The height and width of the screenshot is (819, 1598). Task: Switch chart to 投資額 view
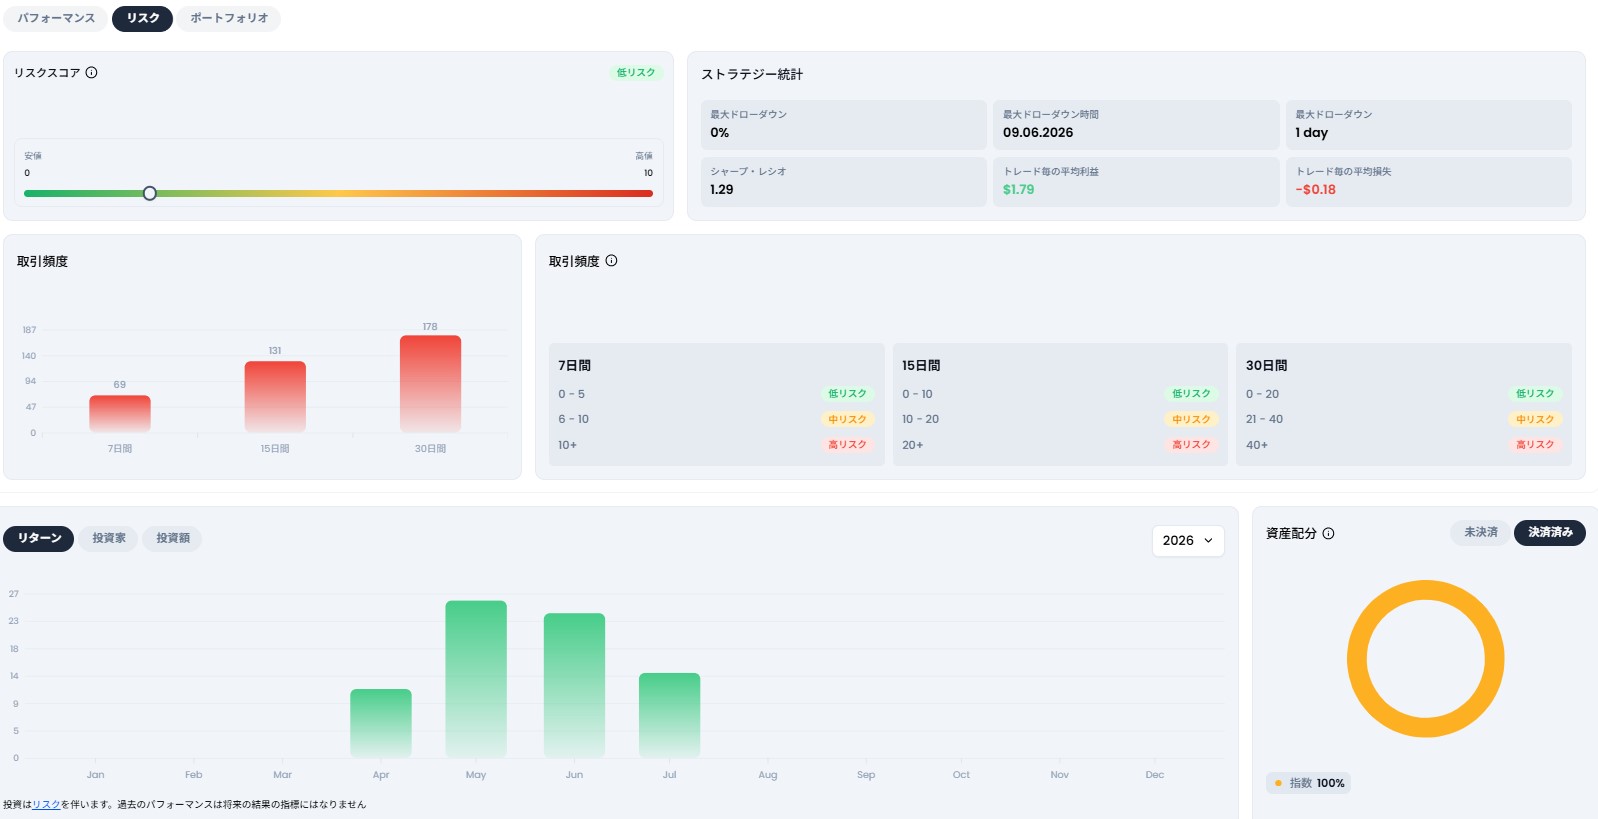(x=172, y=538)
